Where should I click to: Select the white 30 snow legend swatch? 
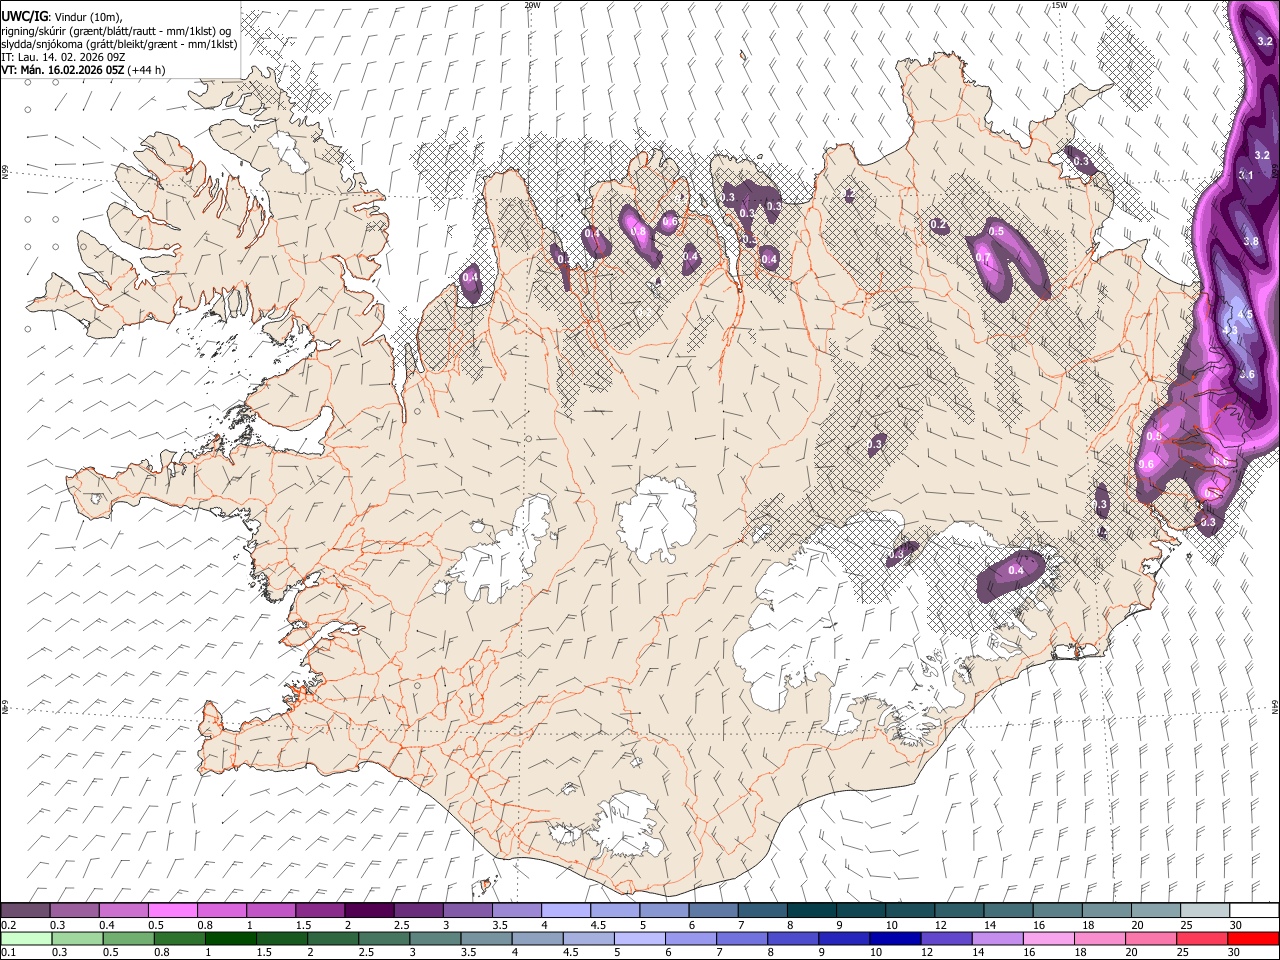1255,911
